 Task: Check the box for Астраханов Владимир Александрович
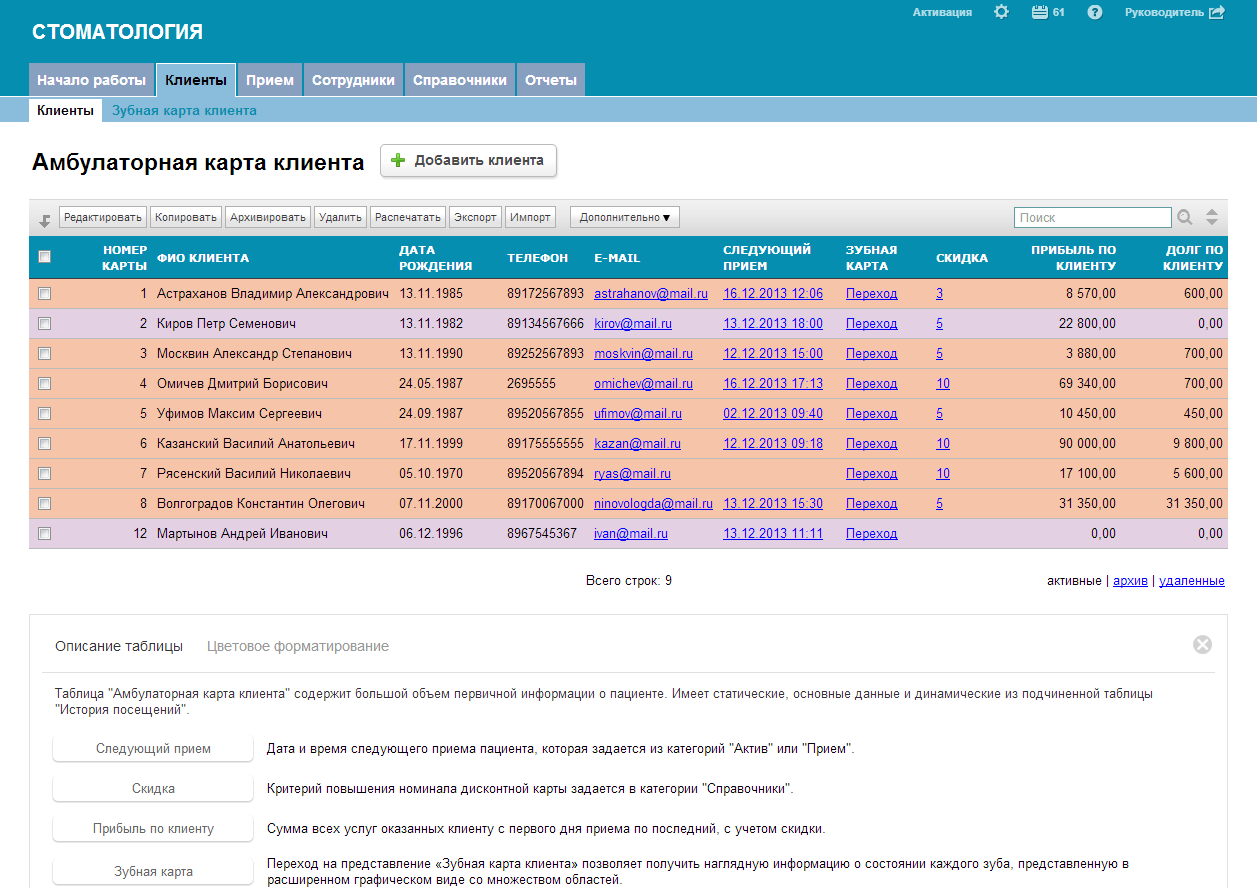pos(44,294)
